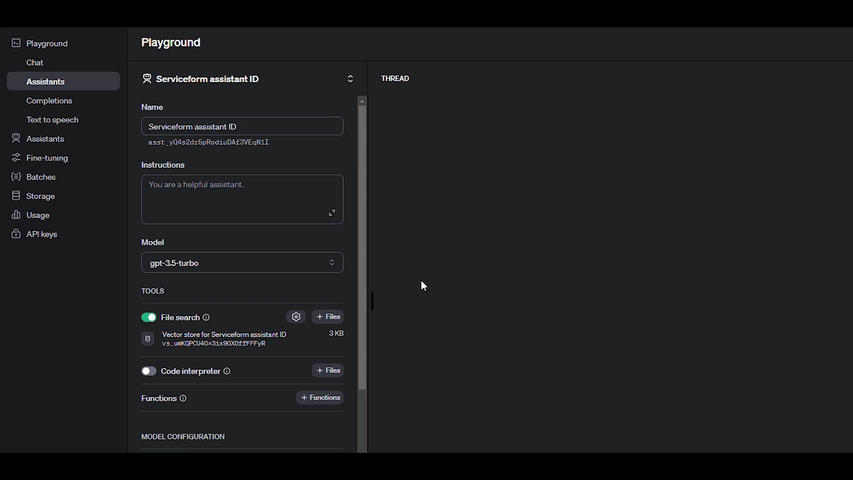Open Text to speech page

pyautogui.click(x=52, y=120)
